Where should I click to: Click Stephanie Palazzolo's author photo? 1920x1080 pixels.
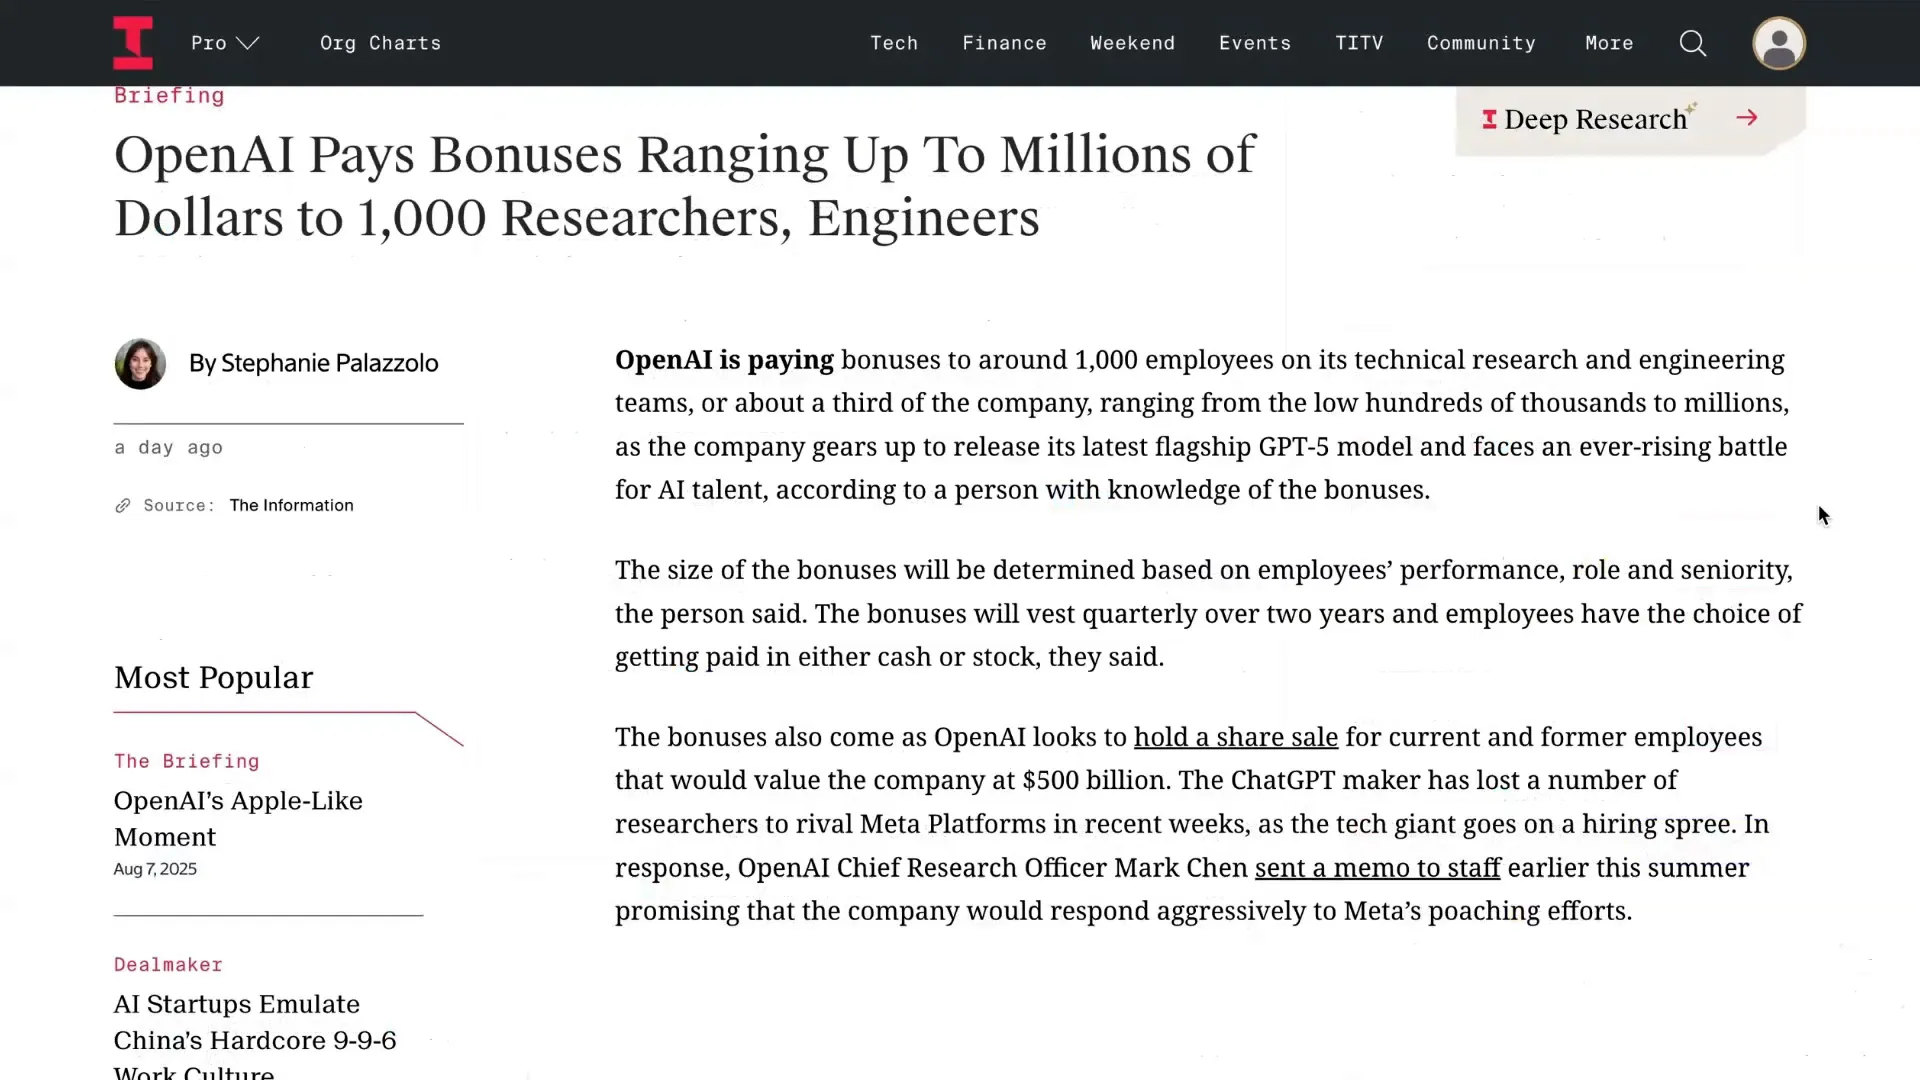(140, 363)
